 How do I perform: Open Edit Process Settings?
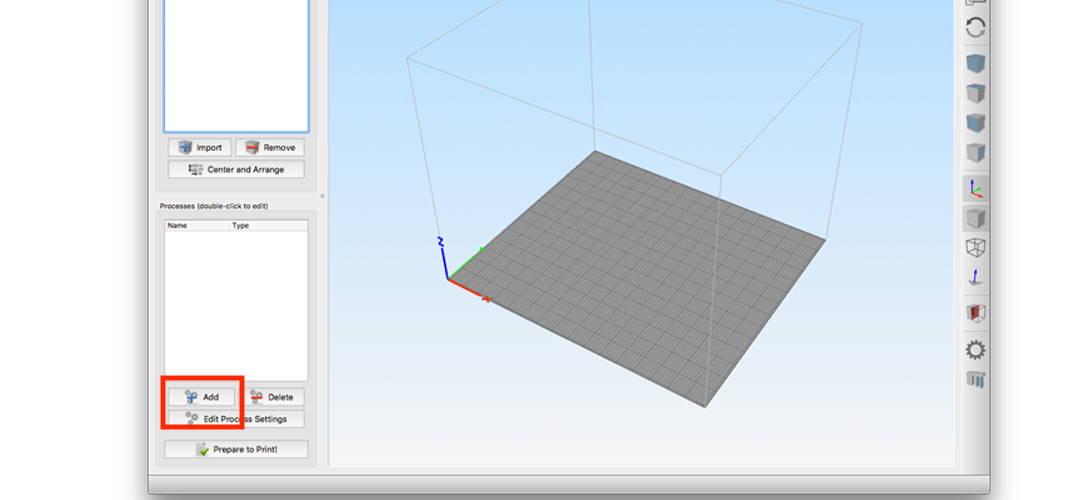point(235,419)
